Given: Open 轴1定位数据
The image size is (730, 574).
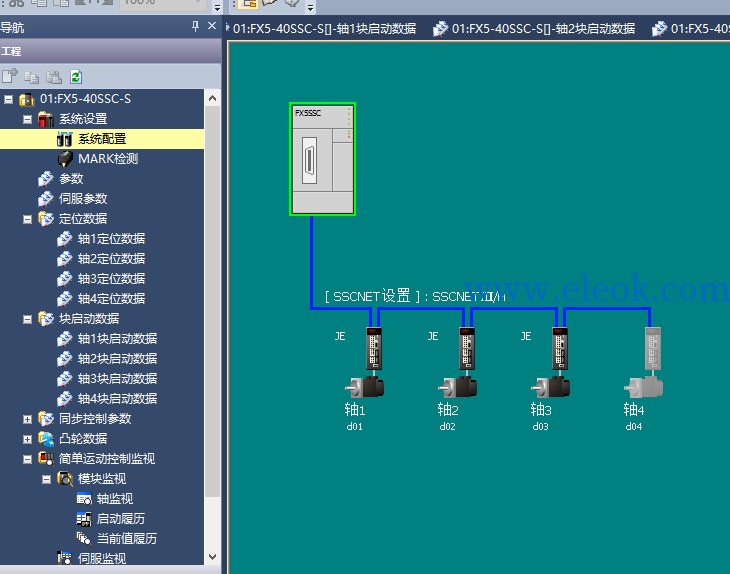Looking at the screenshot, I should (111, 239).
